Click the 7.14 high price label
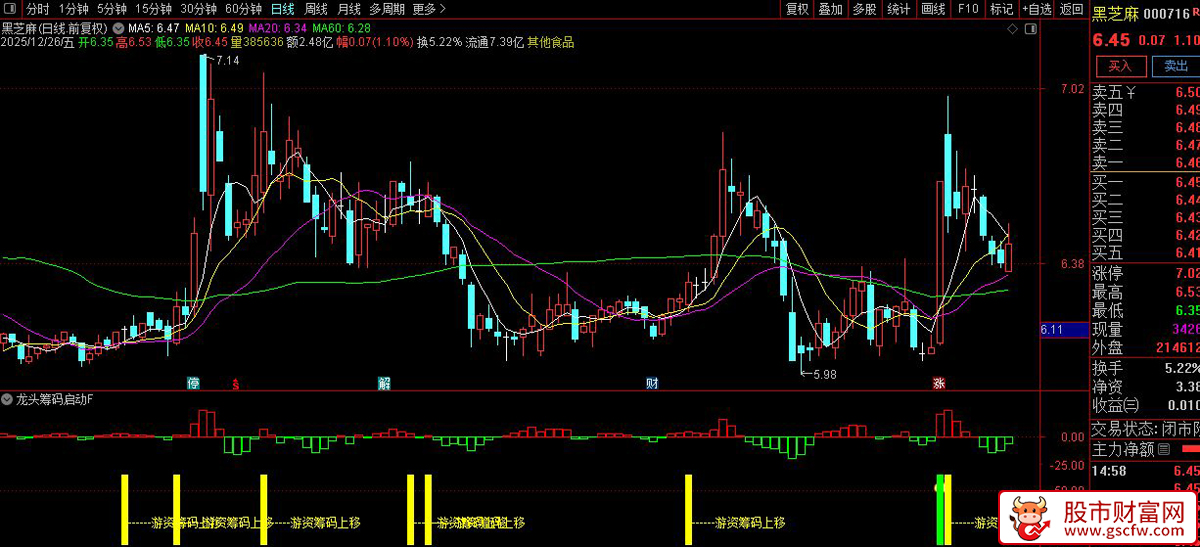The height and width of the screenshot is (547, 1200). (228, 61)
